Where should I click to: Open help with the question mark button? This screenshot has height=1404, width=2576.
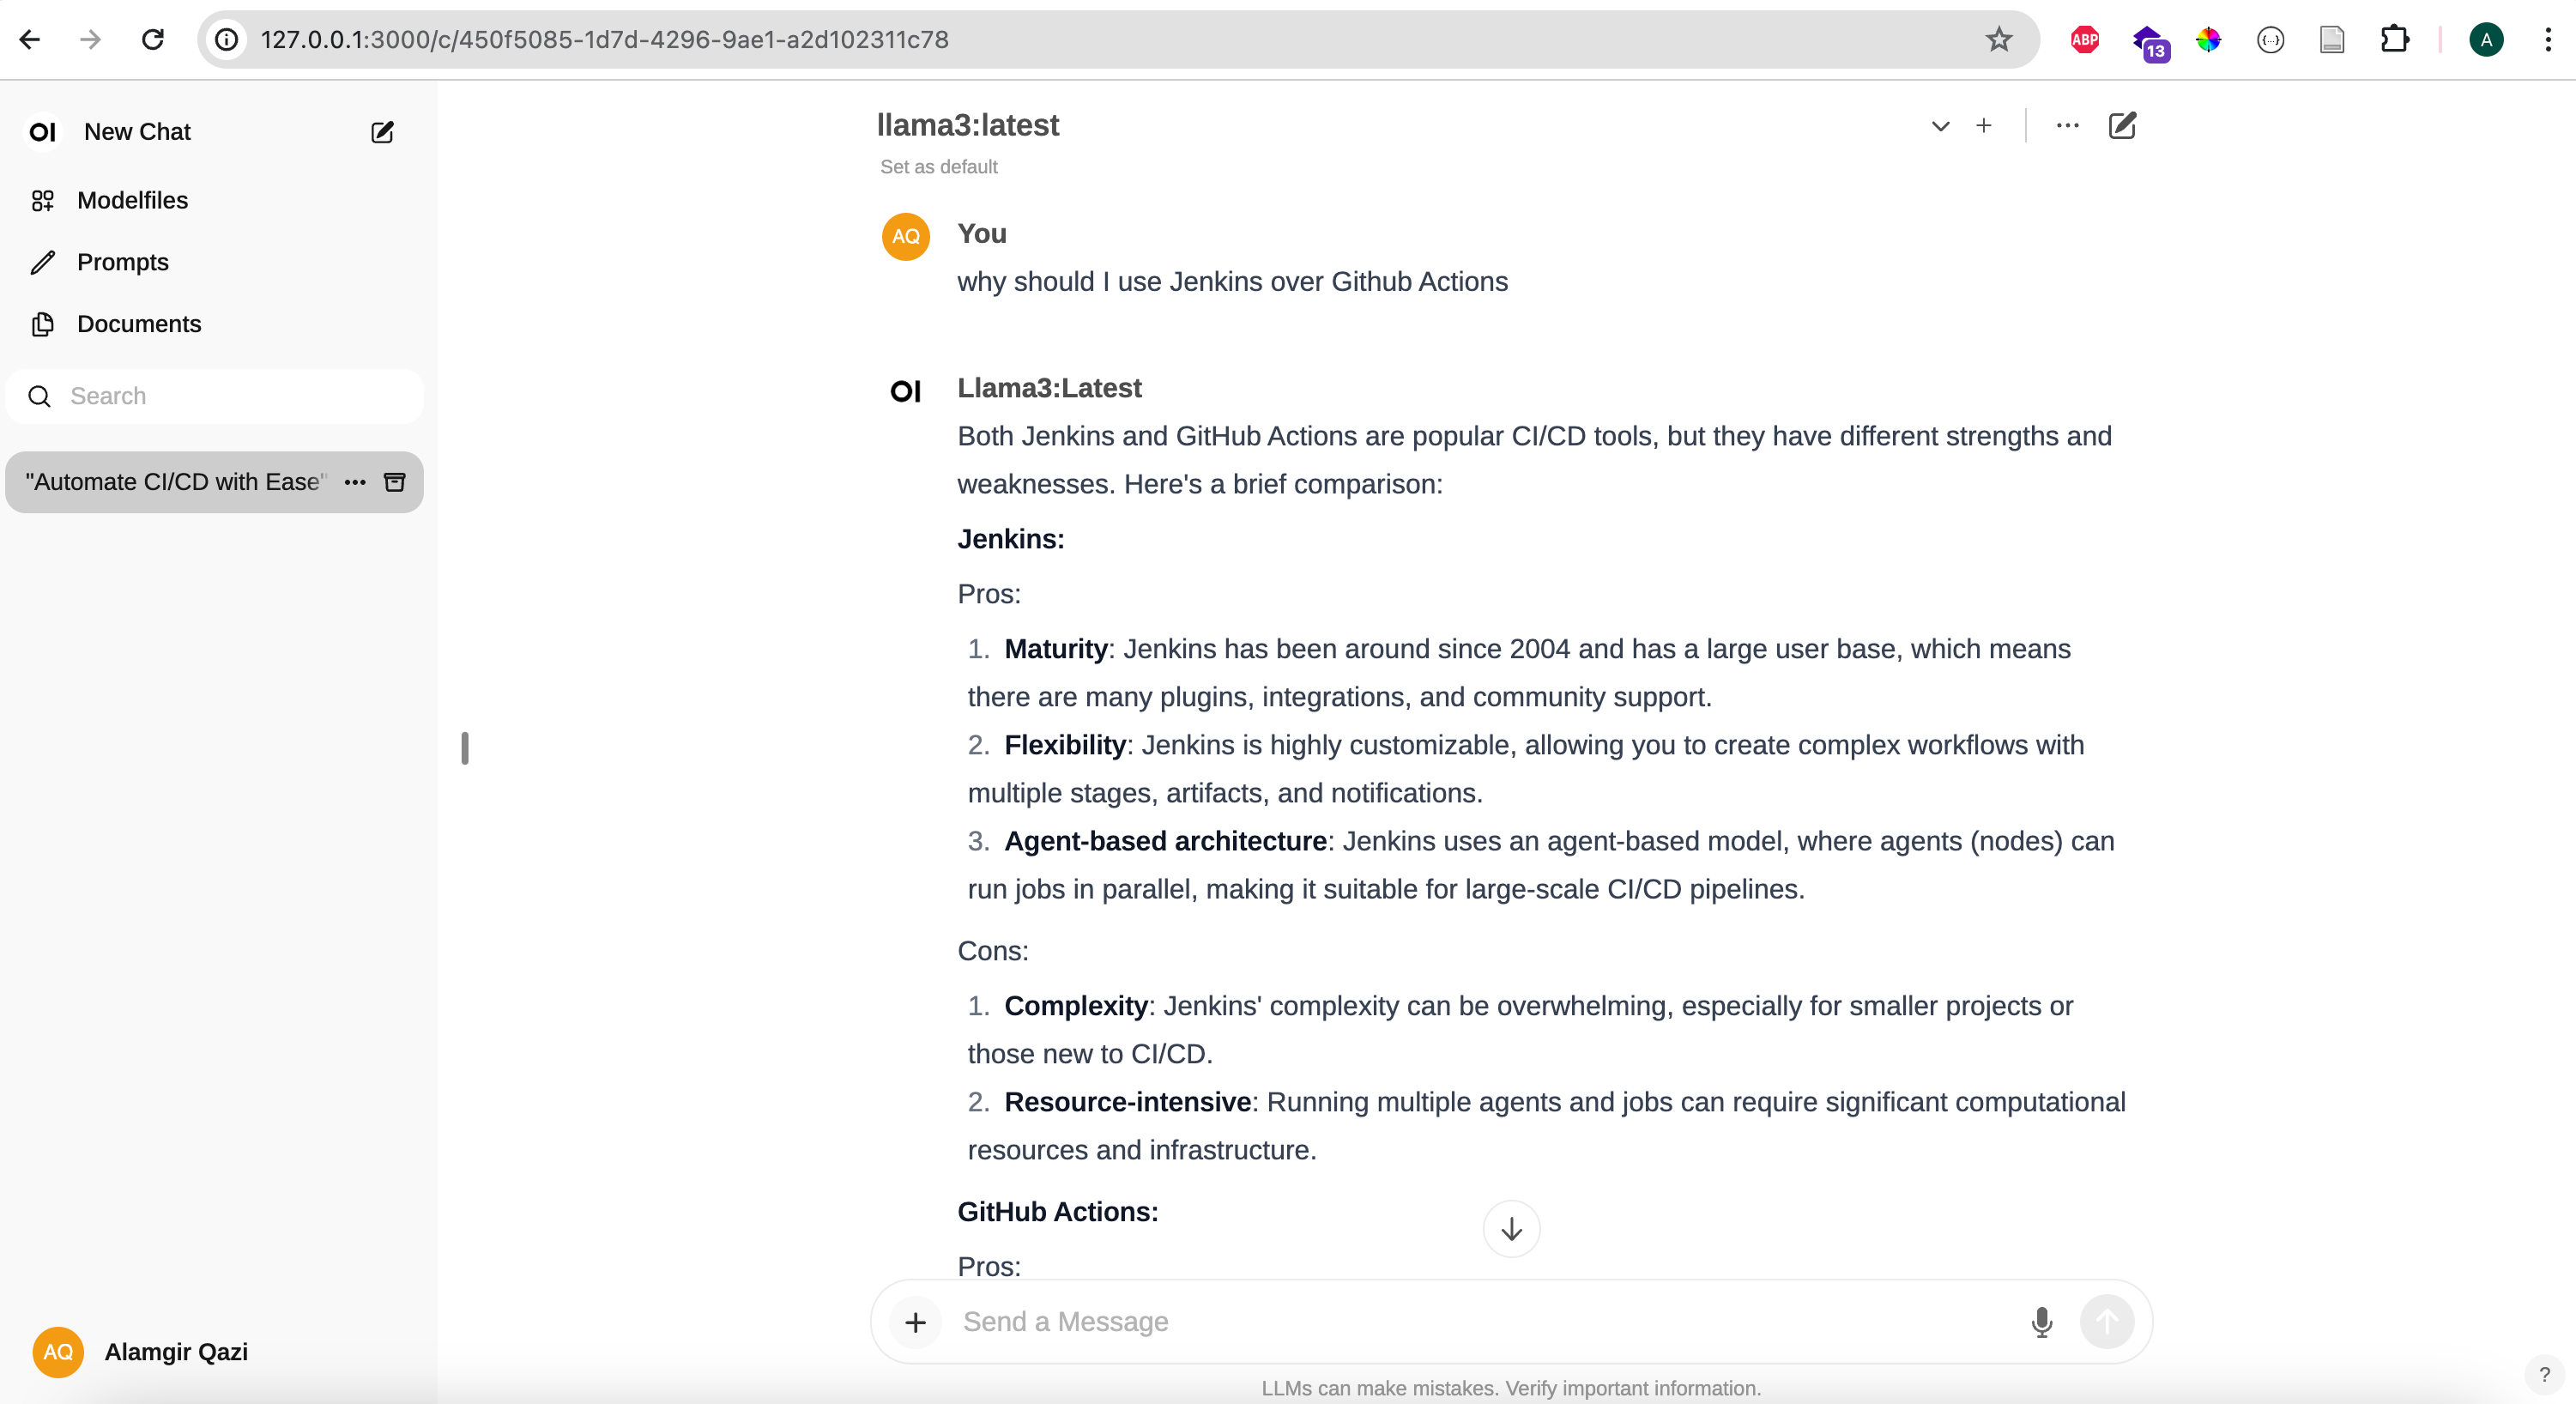[2544, 1375]
